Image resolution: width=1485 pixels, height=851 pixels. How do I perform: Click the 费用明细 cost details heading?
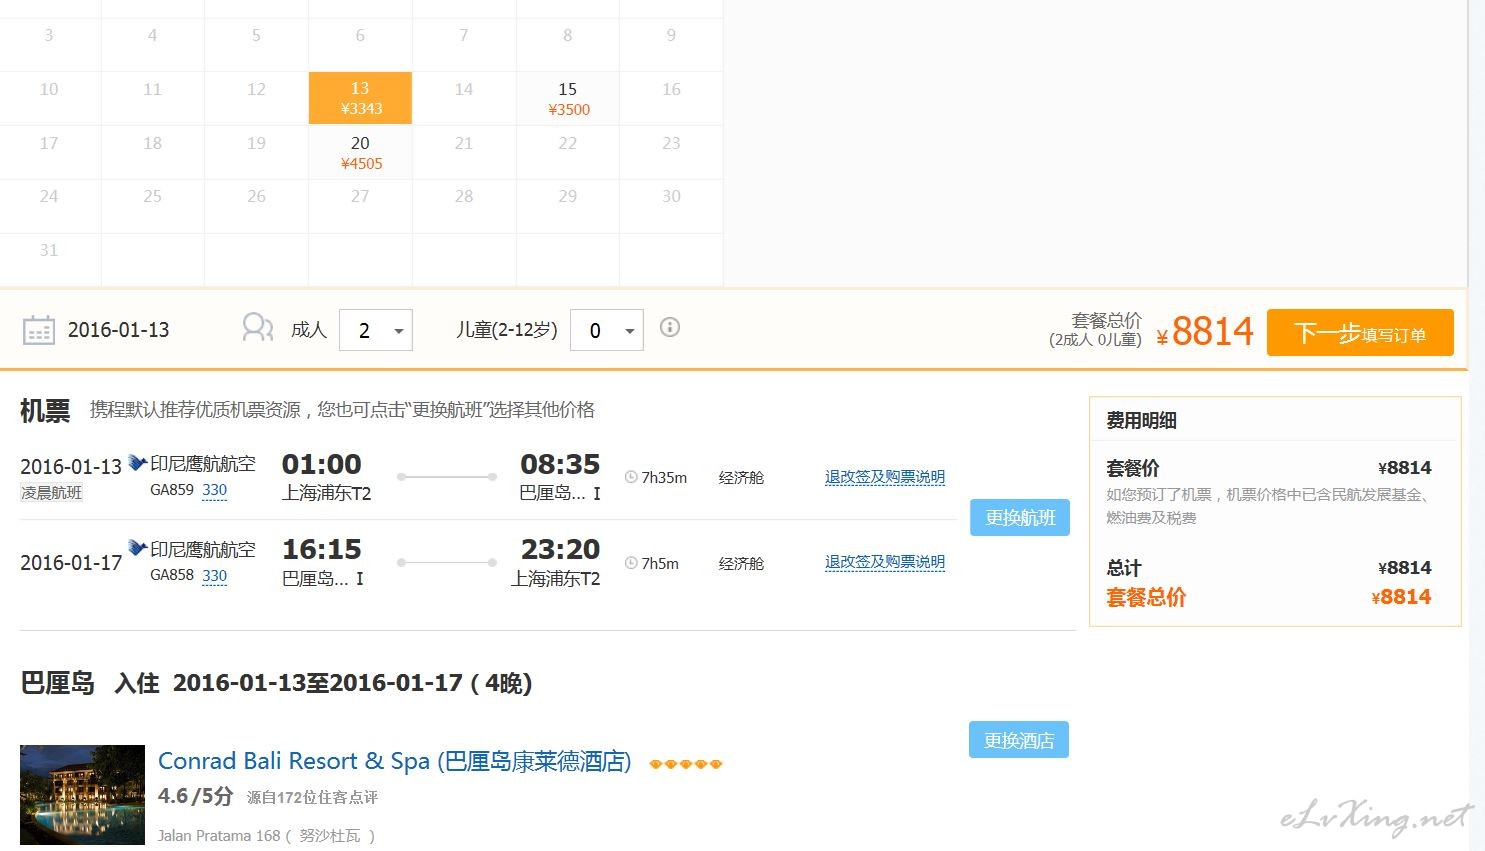point(1141,421)
